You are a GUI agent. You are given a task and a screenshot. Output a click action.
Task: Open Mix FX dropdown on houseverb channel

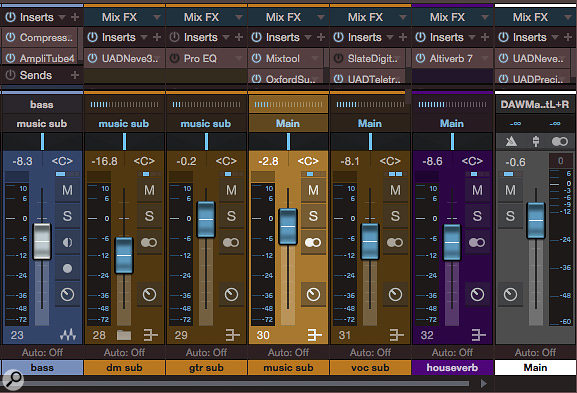click(x=485, y=17)
